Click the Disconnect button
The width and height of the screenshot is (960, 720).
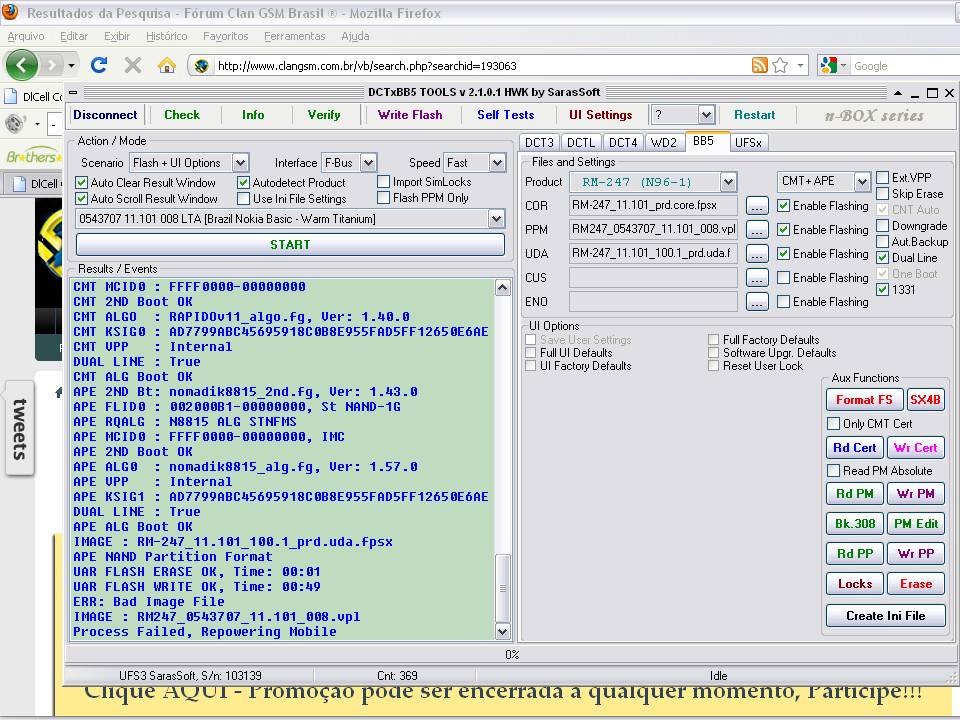point(105,114)
